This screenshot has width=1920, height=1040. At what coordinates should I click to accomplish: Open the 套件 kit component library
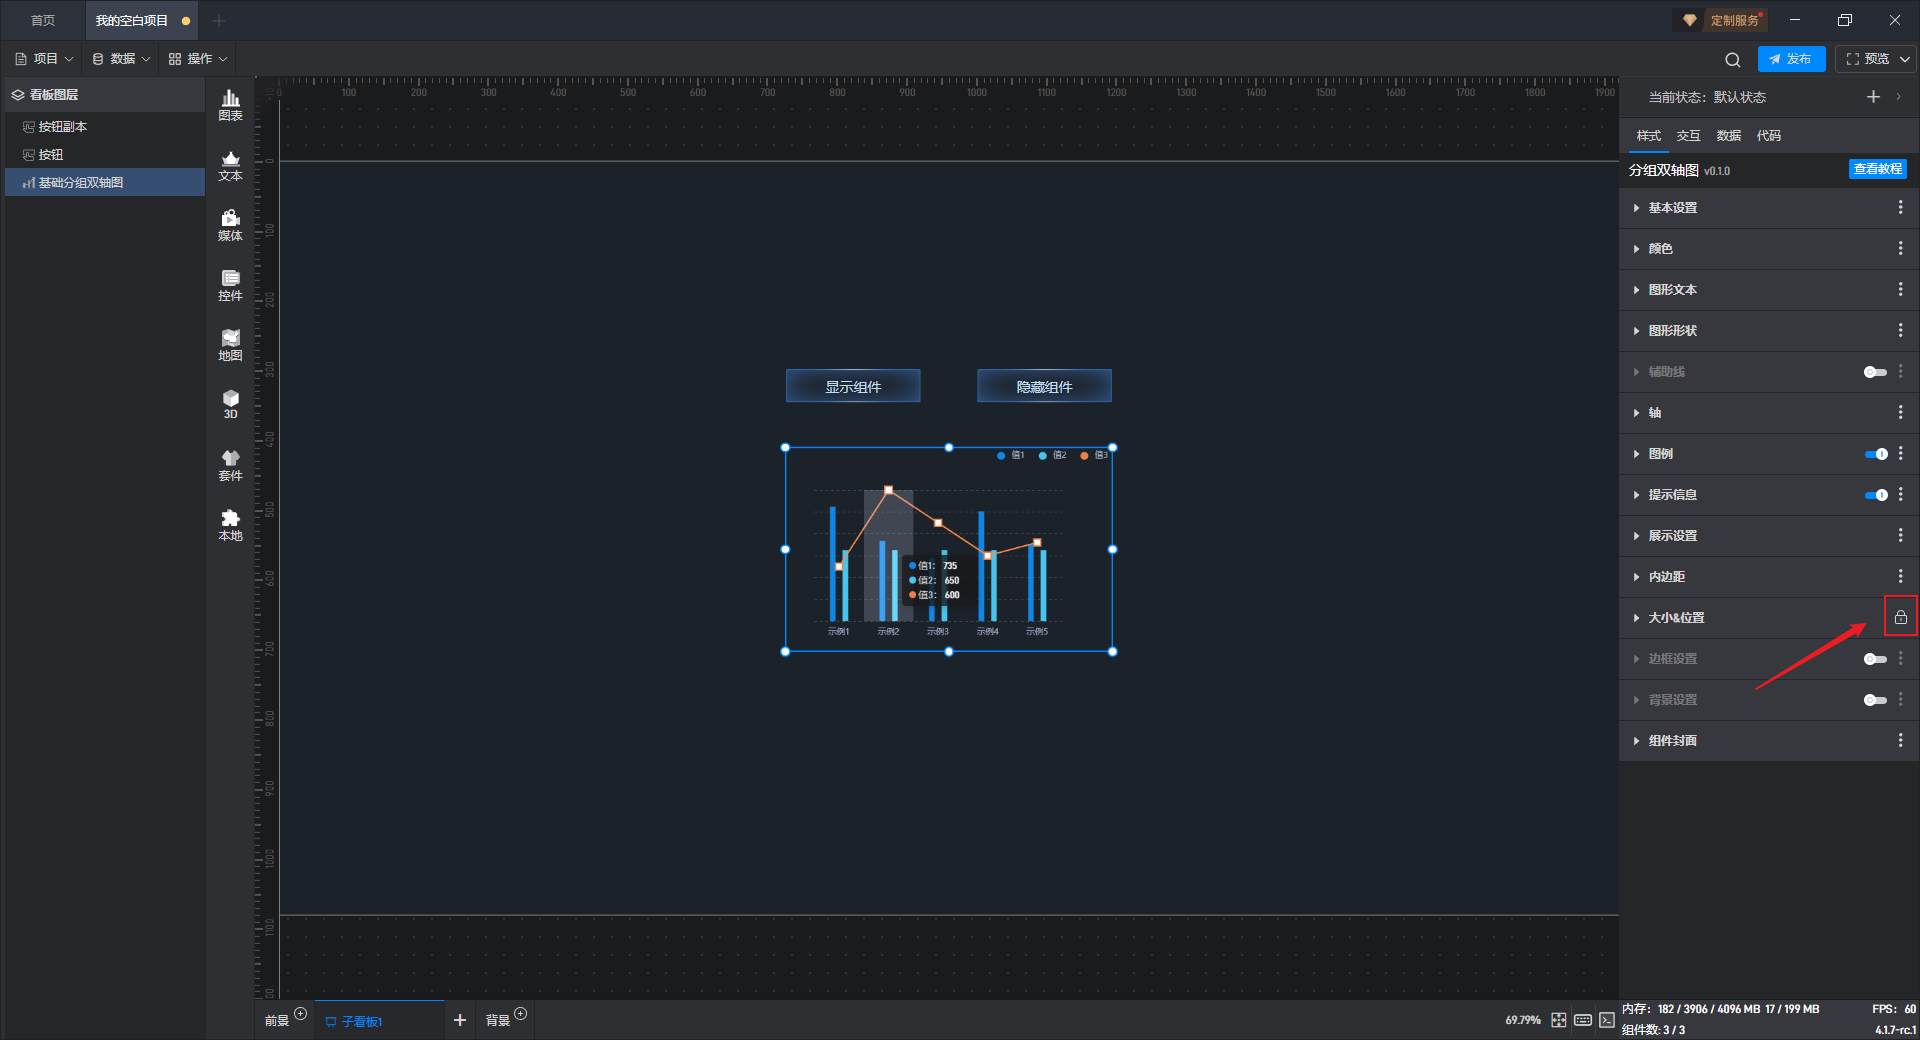230,465
